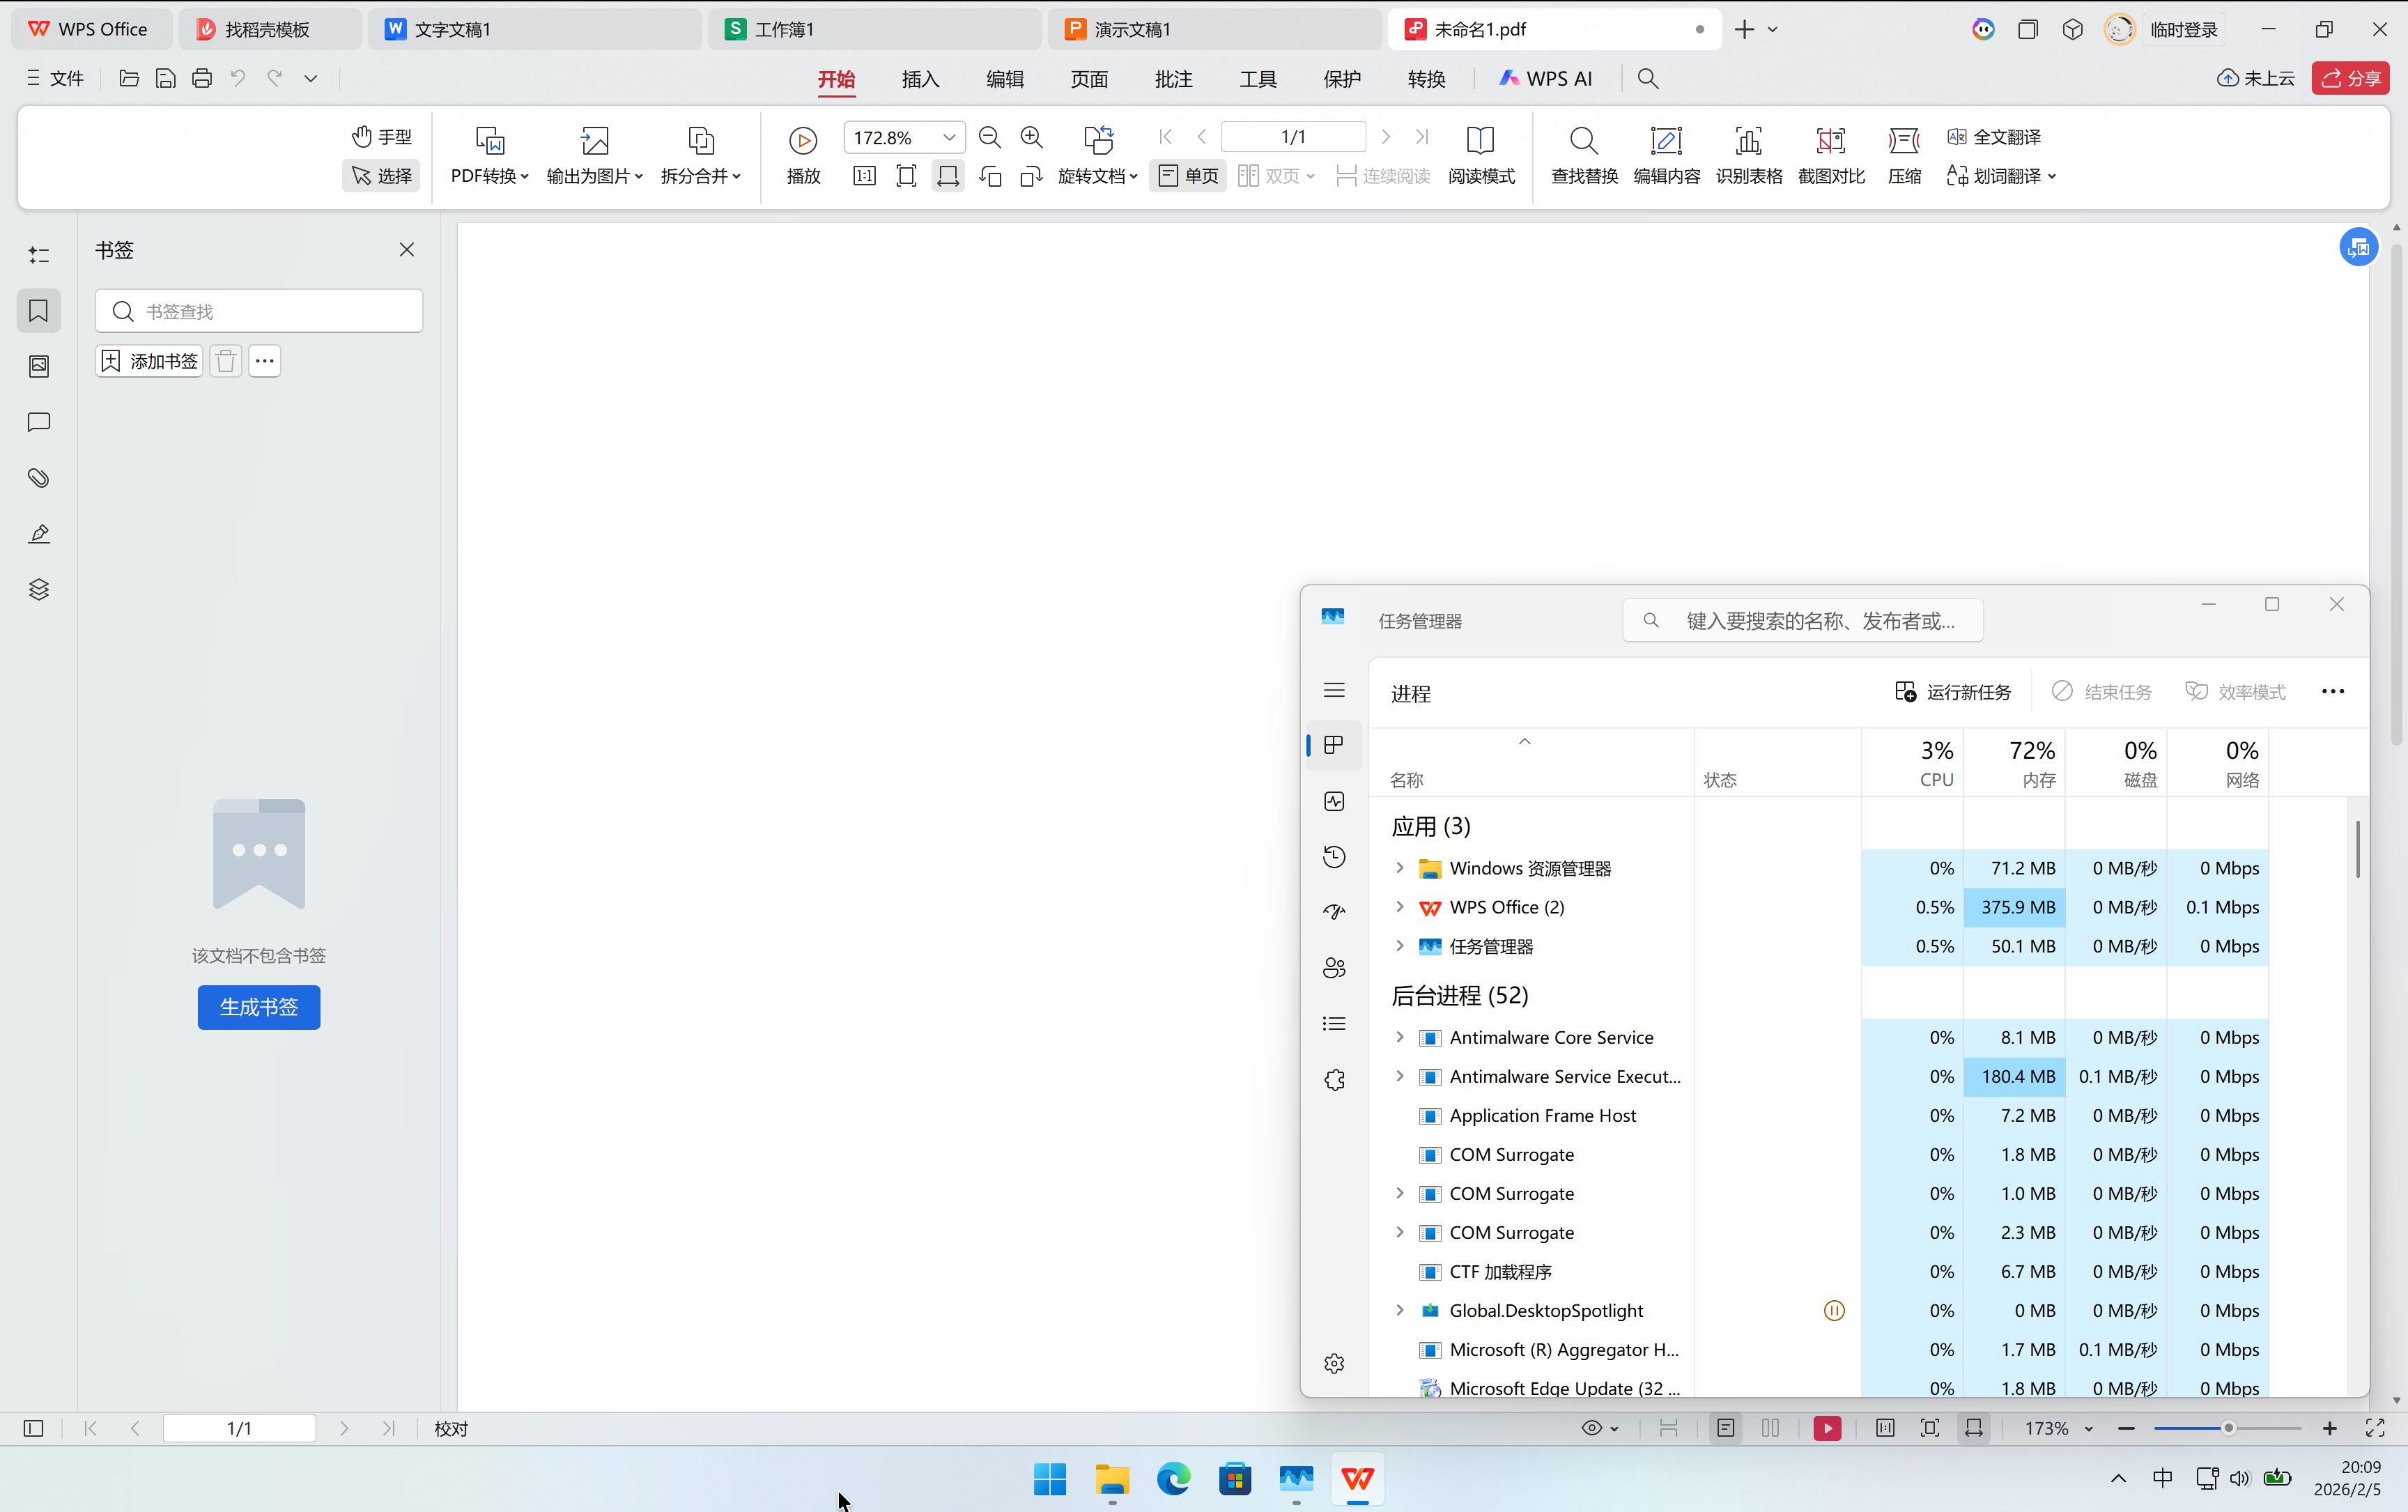Viewport: 2408px width, 1512px height.
Task: Switch to Hand tool mode
Action: click(x=382, y=136)
